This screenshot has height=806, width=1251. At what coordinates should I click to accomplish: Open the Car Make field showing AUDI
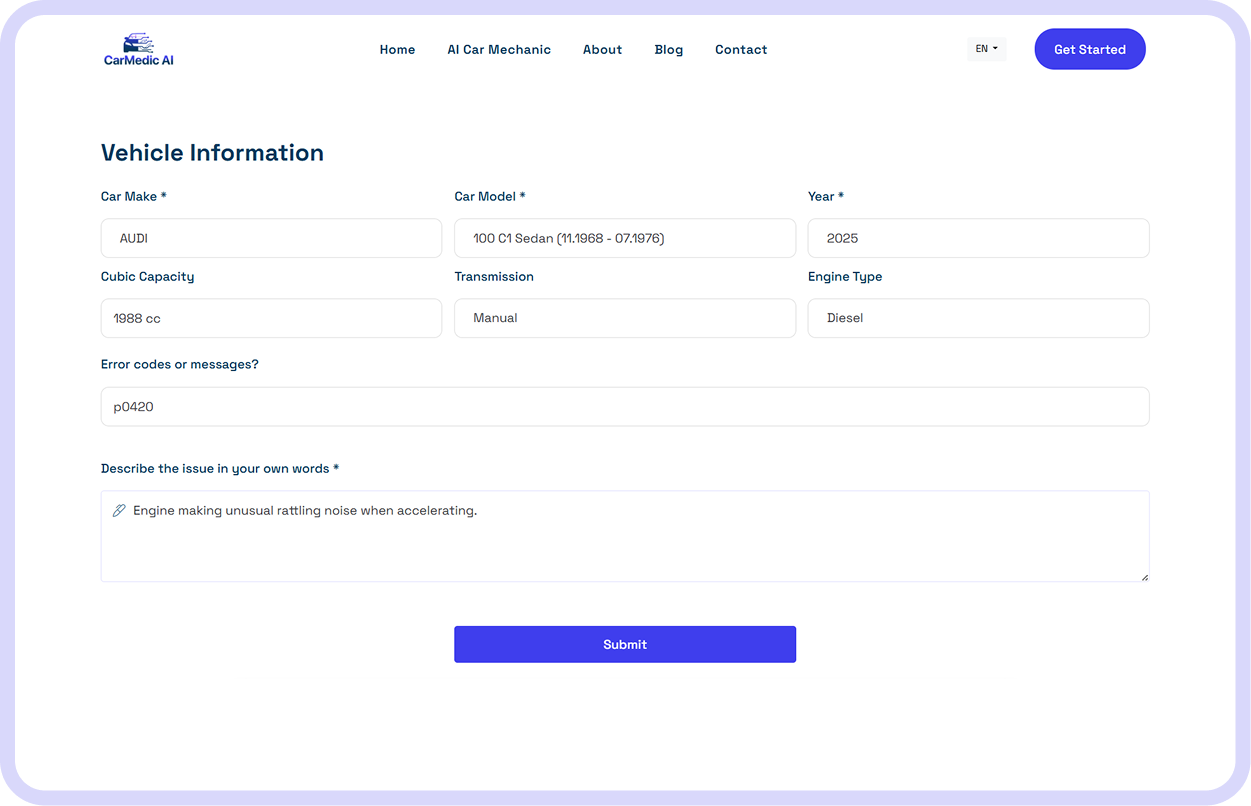(x=271, y=238)
